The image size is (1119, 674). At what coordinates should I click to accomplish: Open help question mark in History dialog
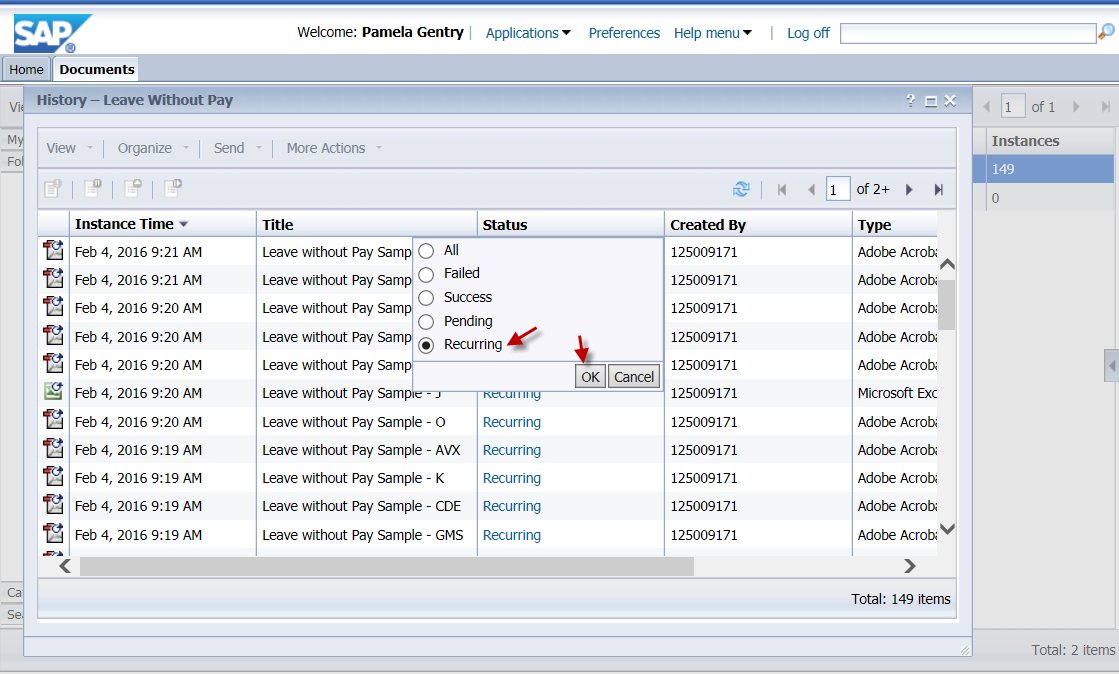coord(911,100)
